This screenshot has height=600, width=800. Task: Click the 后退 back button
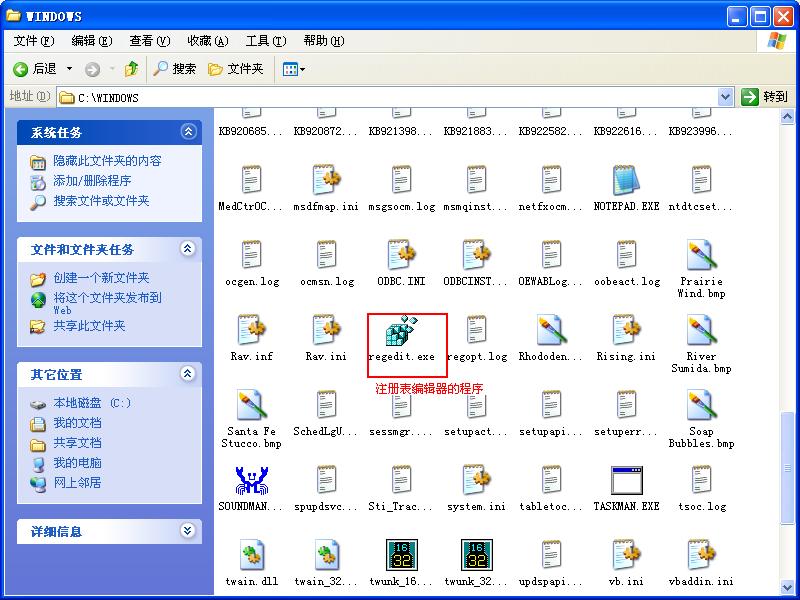[x=36, y=69]
